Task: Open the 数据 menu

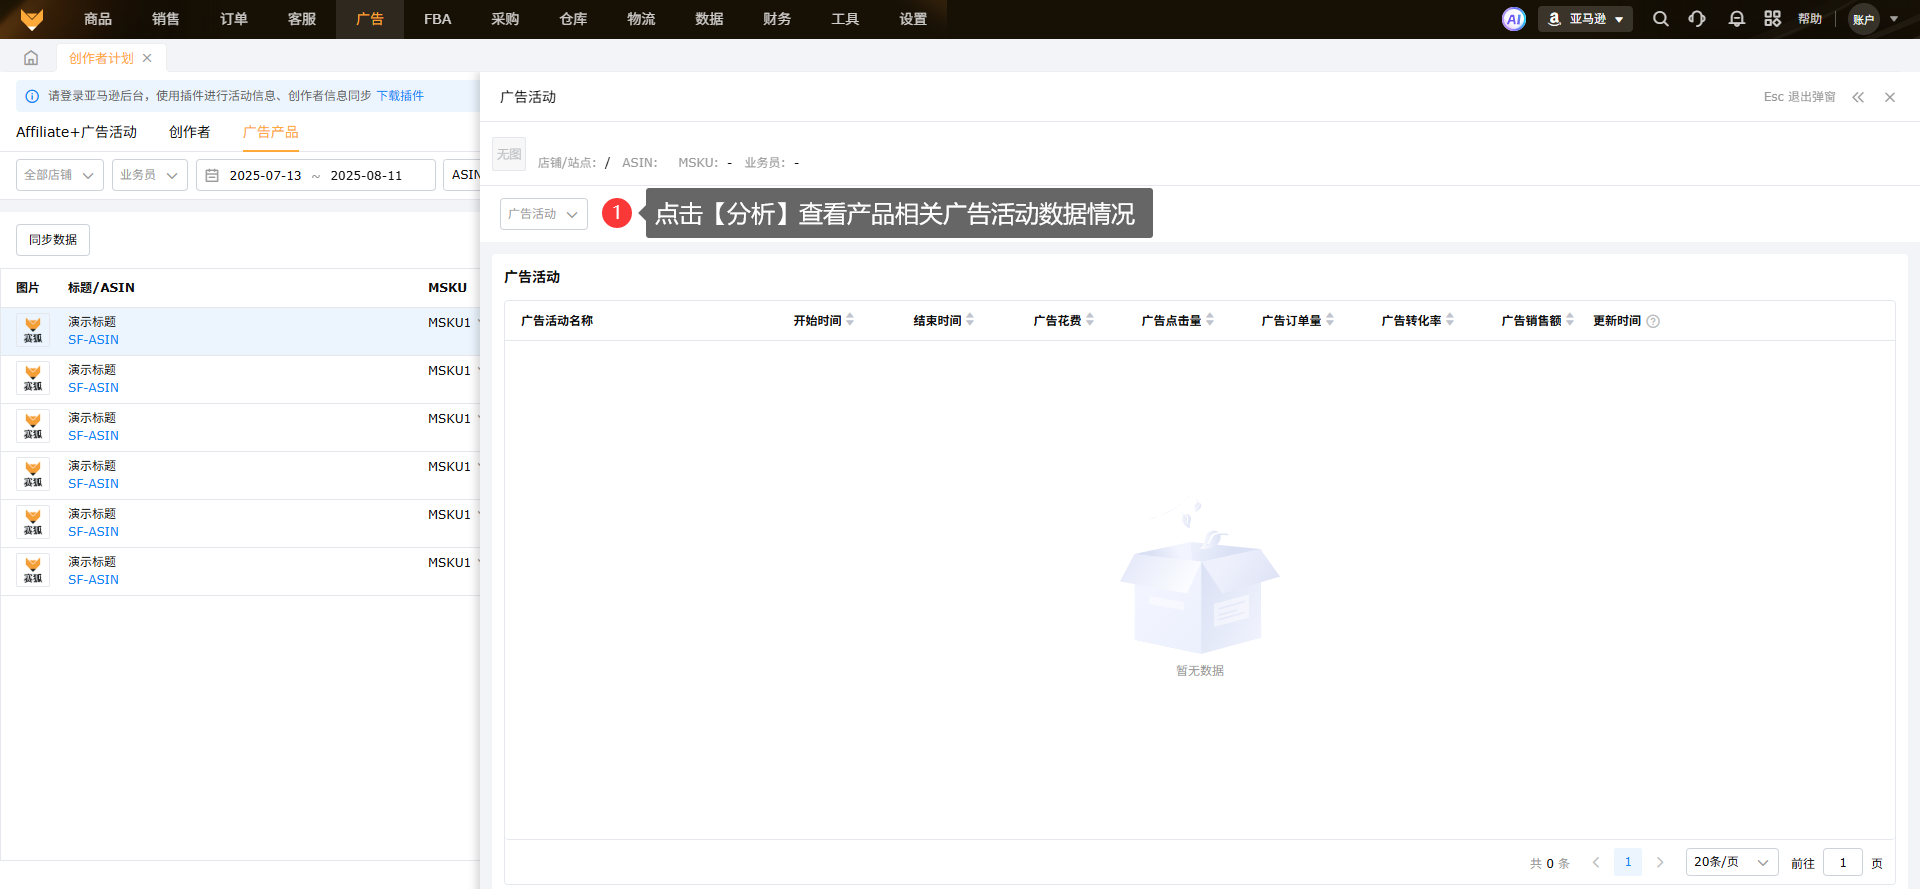Action: click(x=710, y=19)
